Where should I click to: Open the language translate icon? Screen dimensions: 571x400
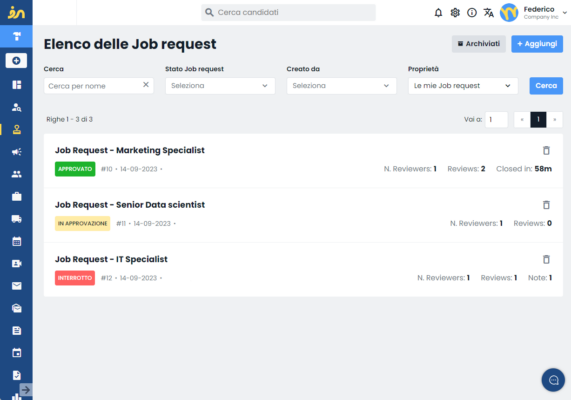pyautogui.click(x=488, y=13)
